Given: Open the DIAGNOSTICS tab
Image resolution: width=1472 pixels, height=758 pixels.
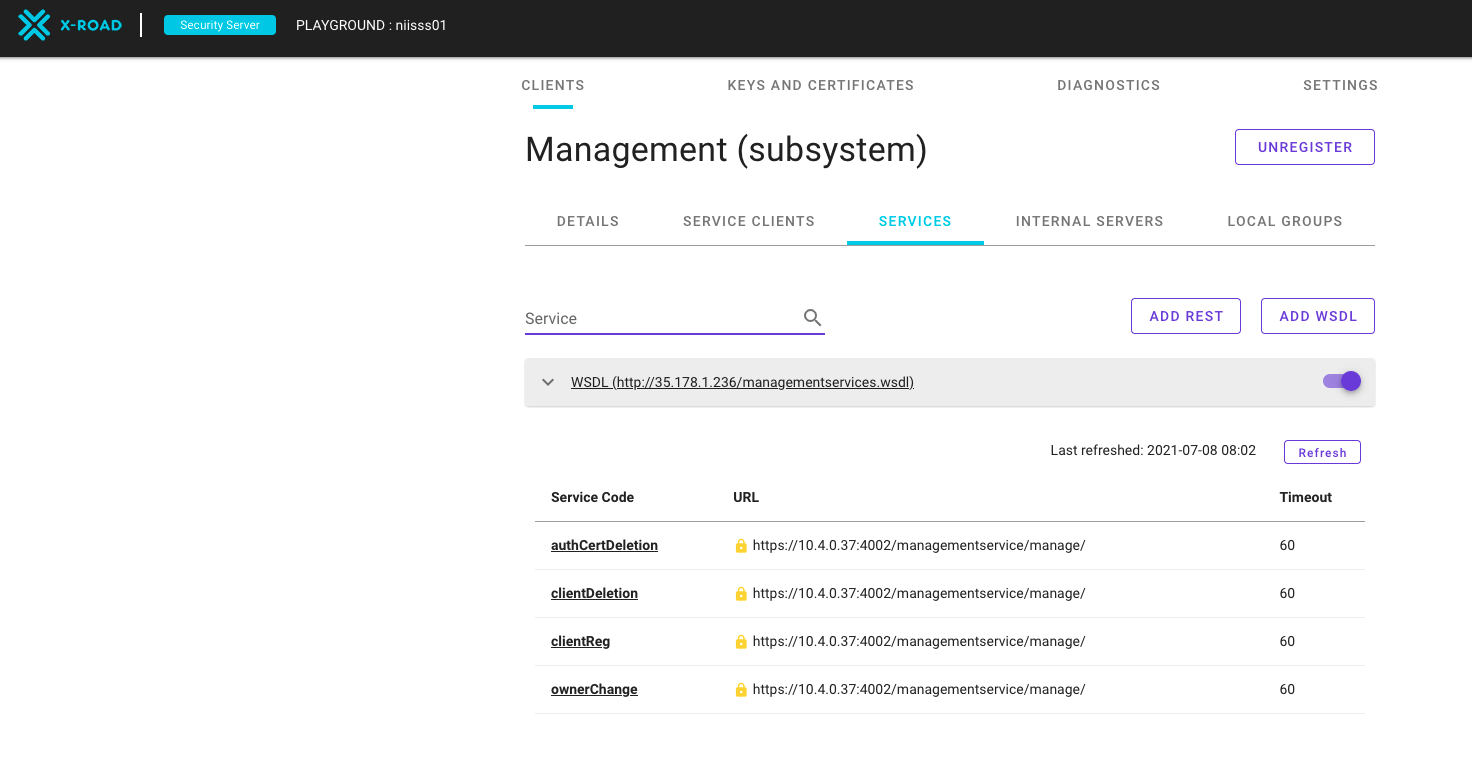Looking at the screenshot, I should pos(1108,85).
